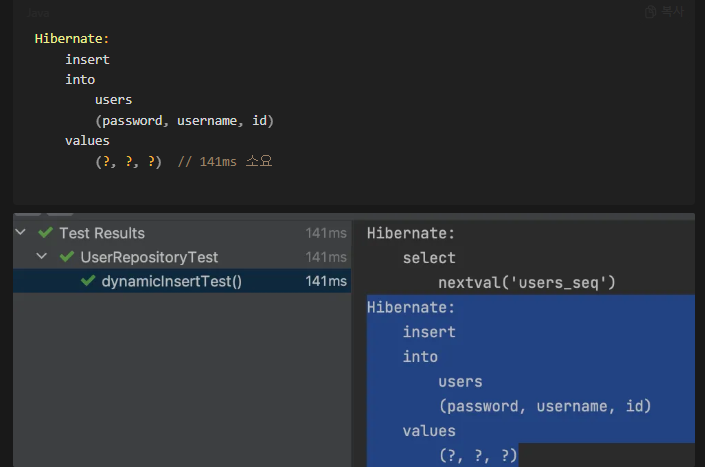Select the dynamicInsertTest() test row

point(182,281)
